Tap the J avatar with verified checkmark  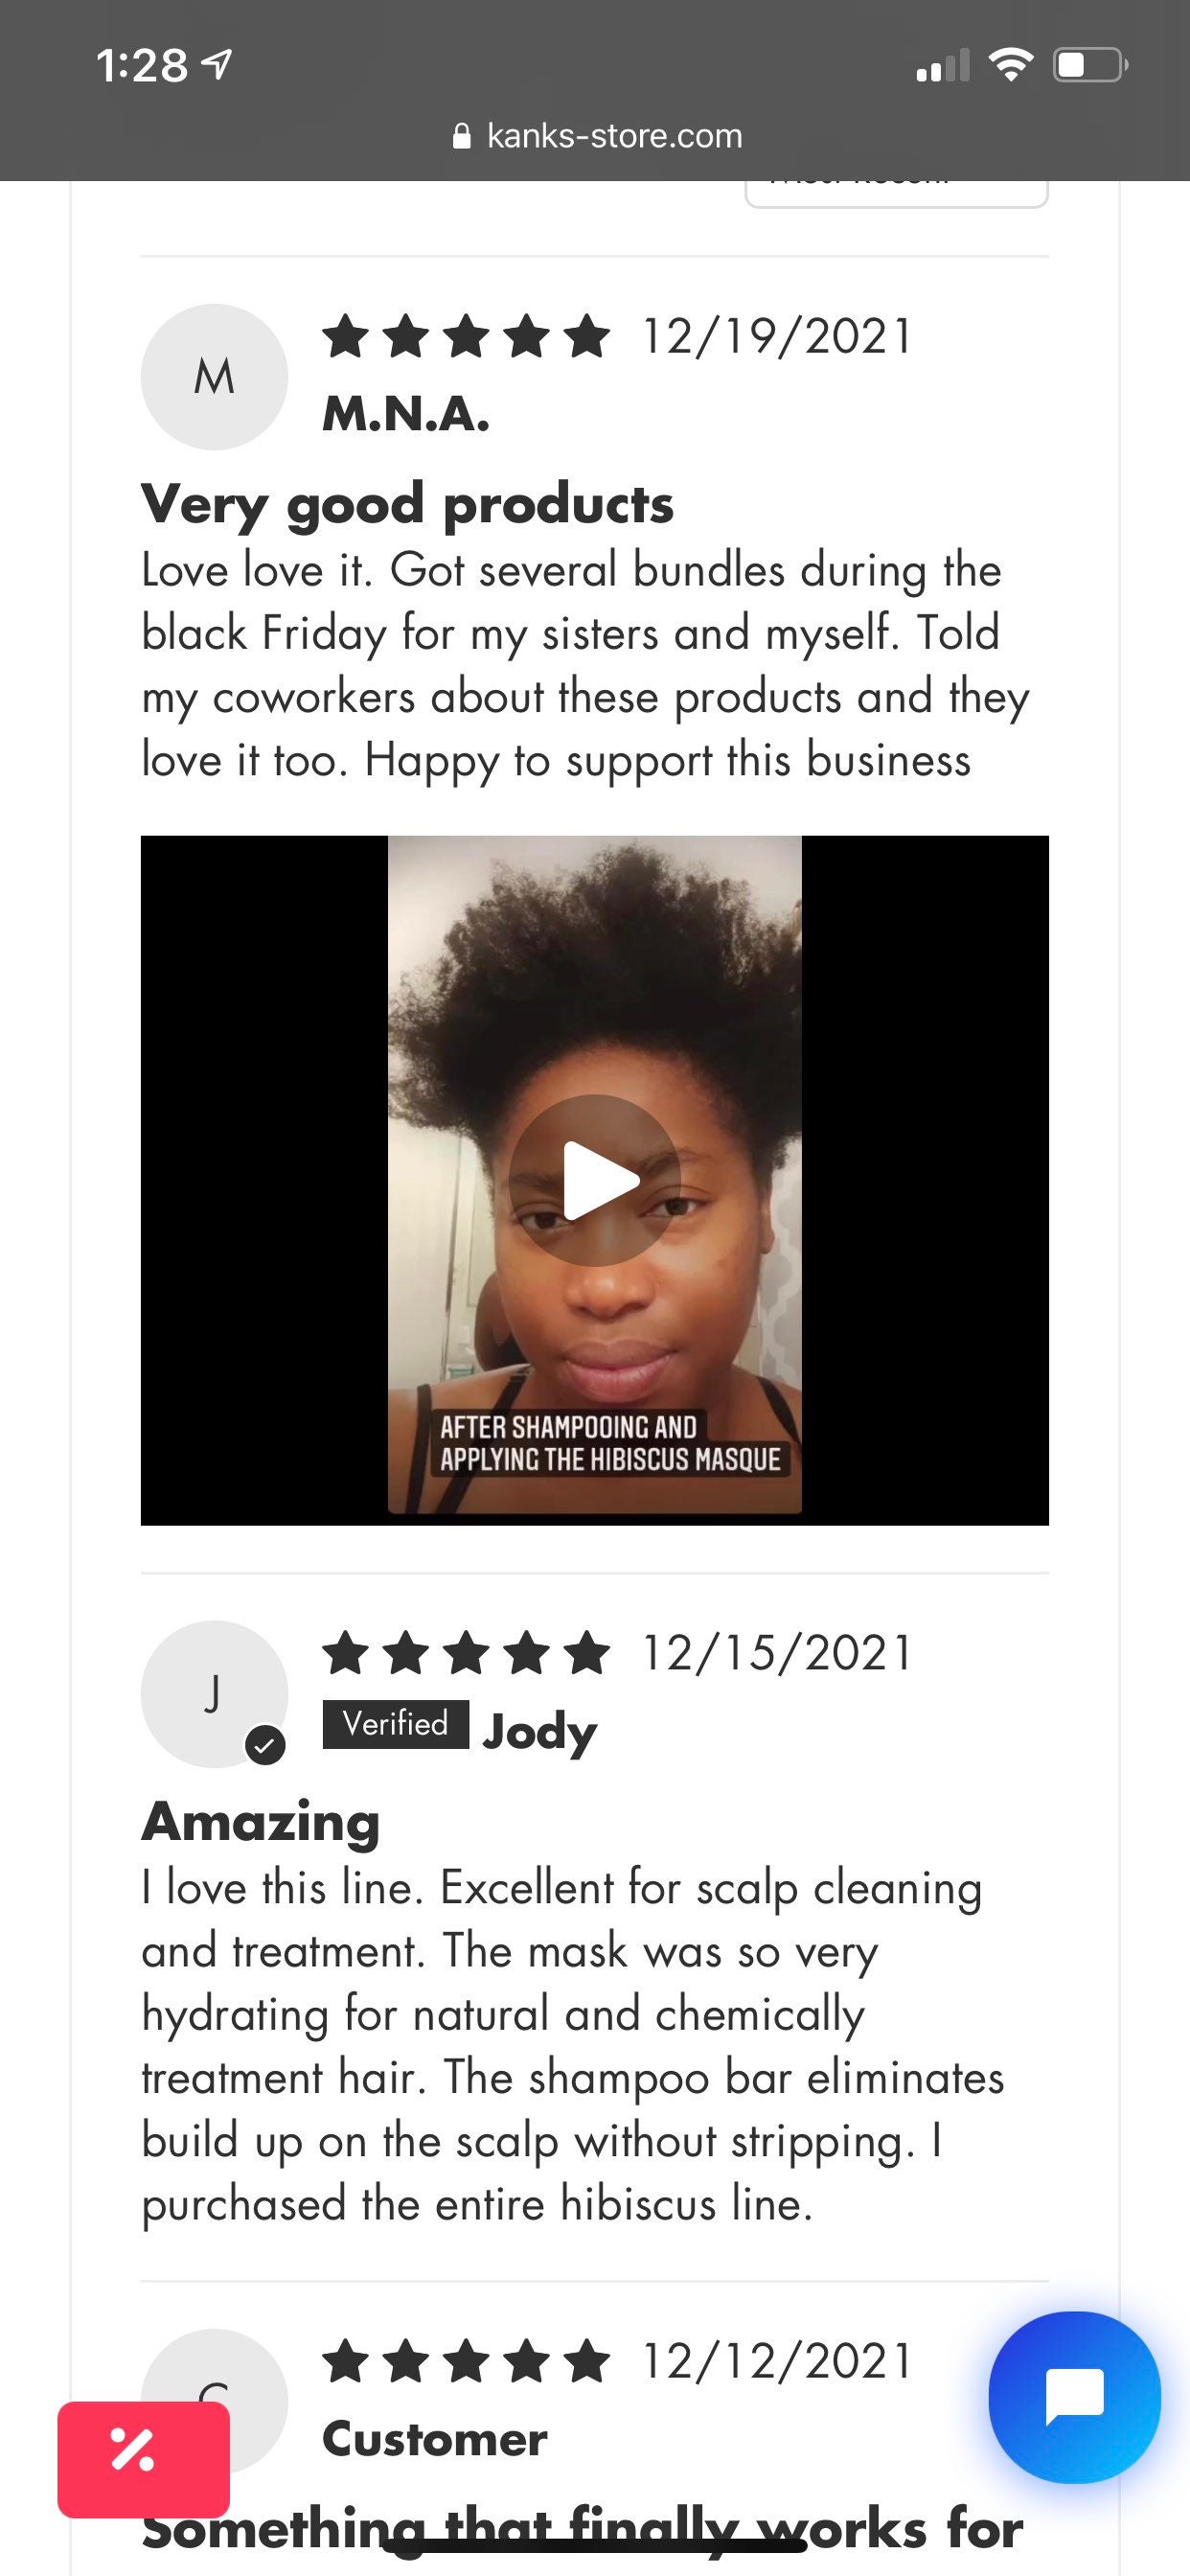[x=214, y=1694]
